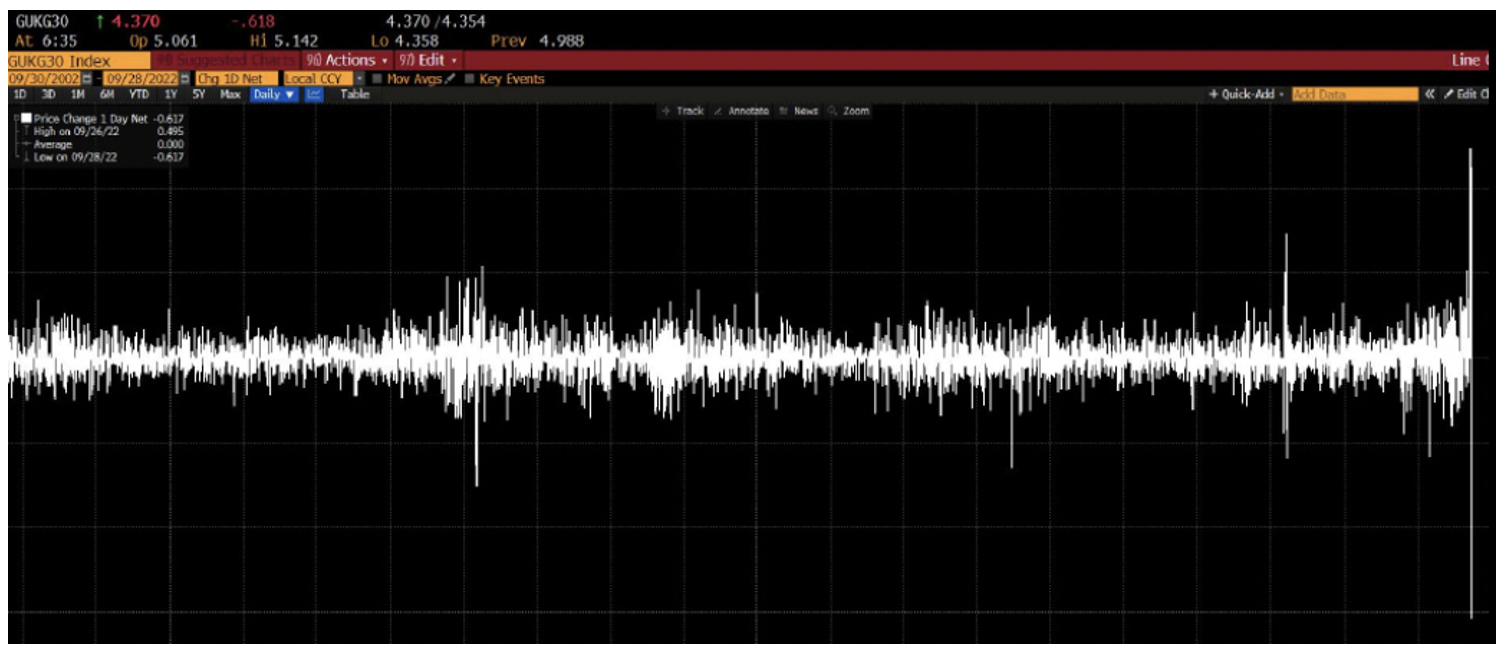This screenshot has width=1508, height=654.
Task: Click the Add Data input field
Action: click(1353, 94)
